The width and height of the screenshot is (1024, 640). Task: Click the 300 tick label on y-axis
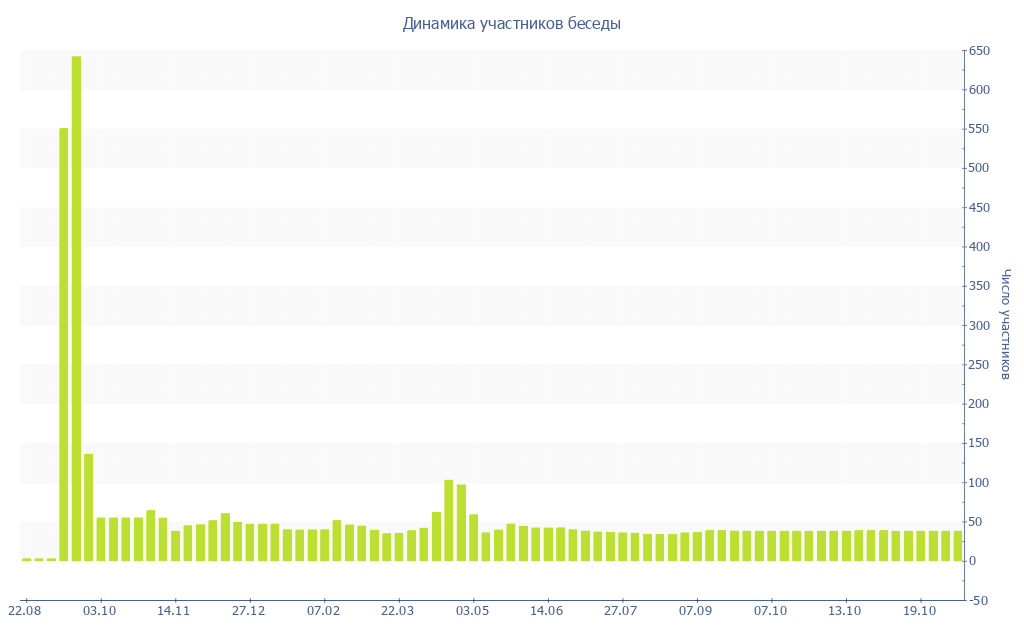tap(980, 326)
